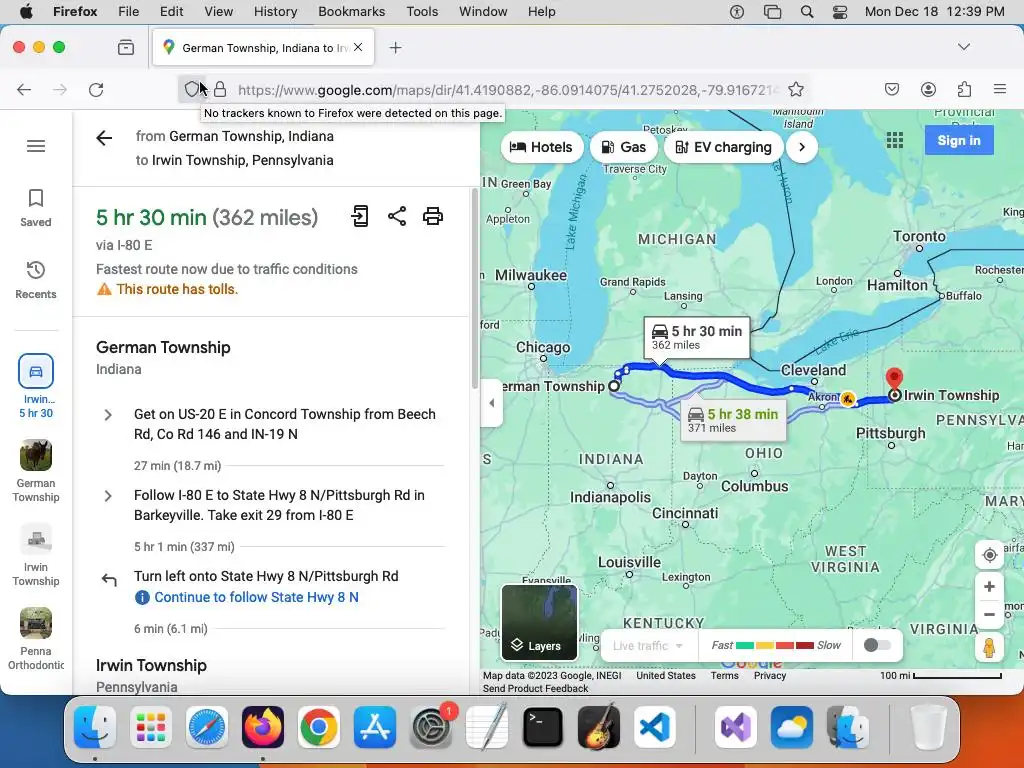1024x768 pixels.
Task: Open Google apps grid
Action: [895, 140]
